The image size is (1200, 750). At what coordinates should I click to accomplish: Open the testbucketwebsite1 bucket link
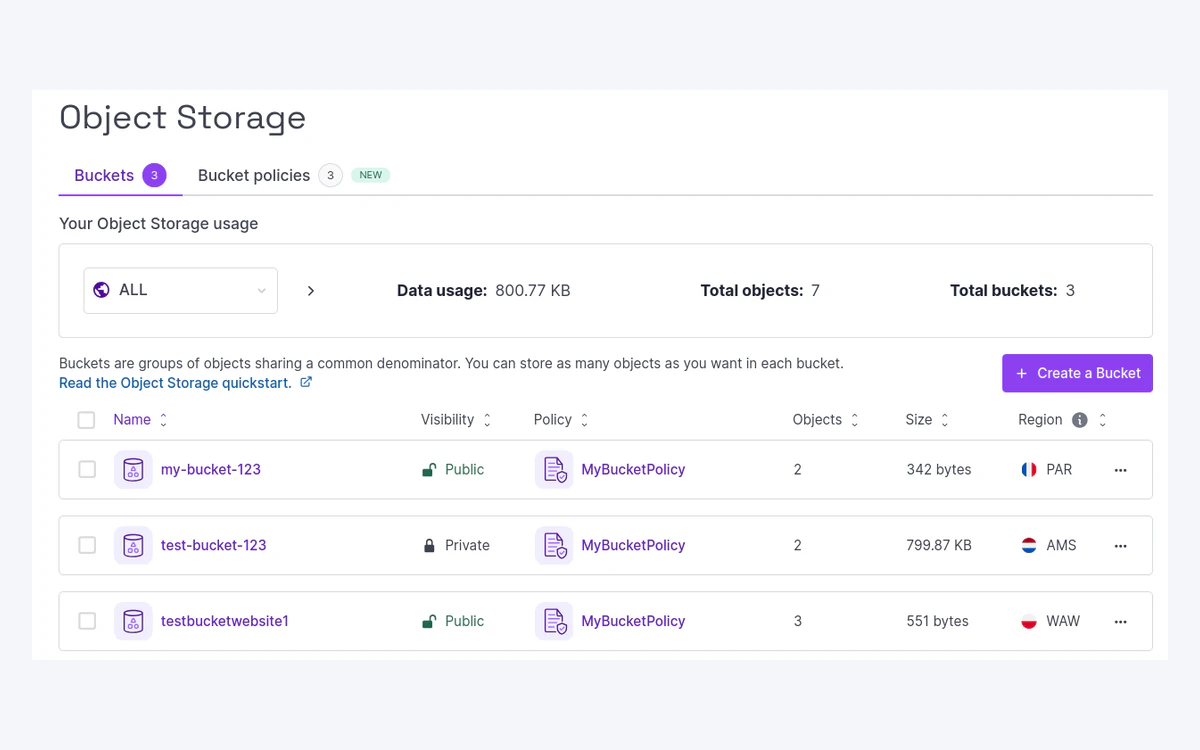(x=225, y=622)
